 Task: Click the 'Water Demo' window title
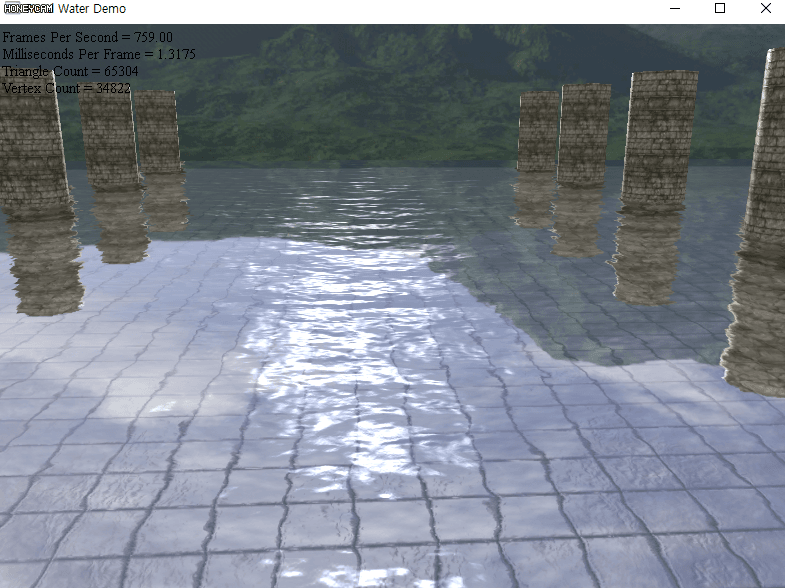(x=92, y=9)
